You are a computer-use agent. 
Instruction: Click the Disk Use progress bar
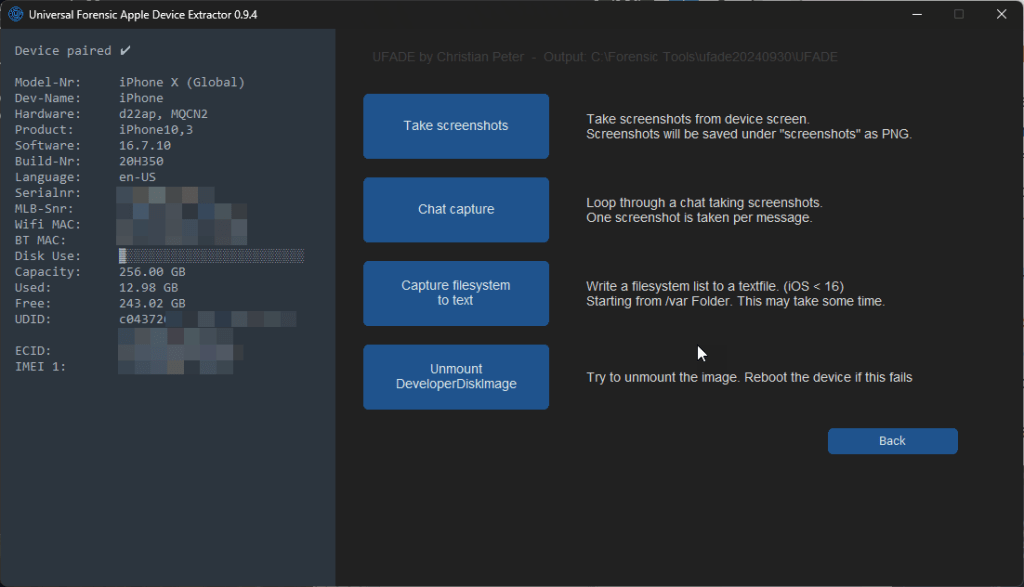tap(211, 256)
